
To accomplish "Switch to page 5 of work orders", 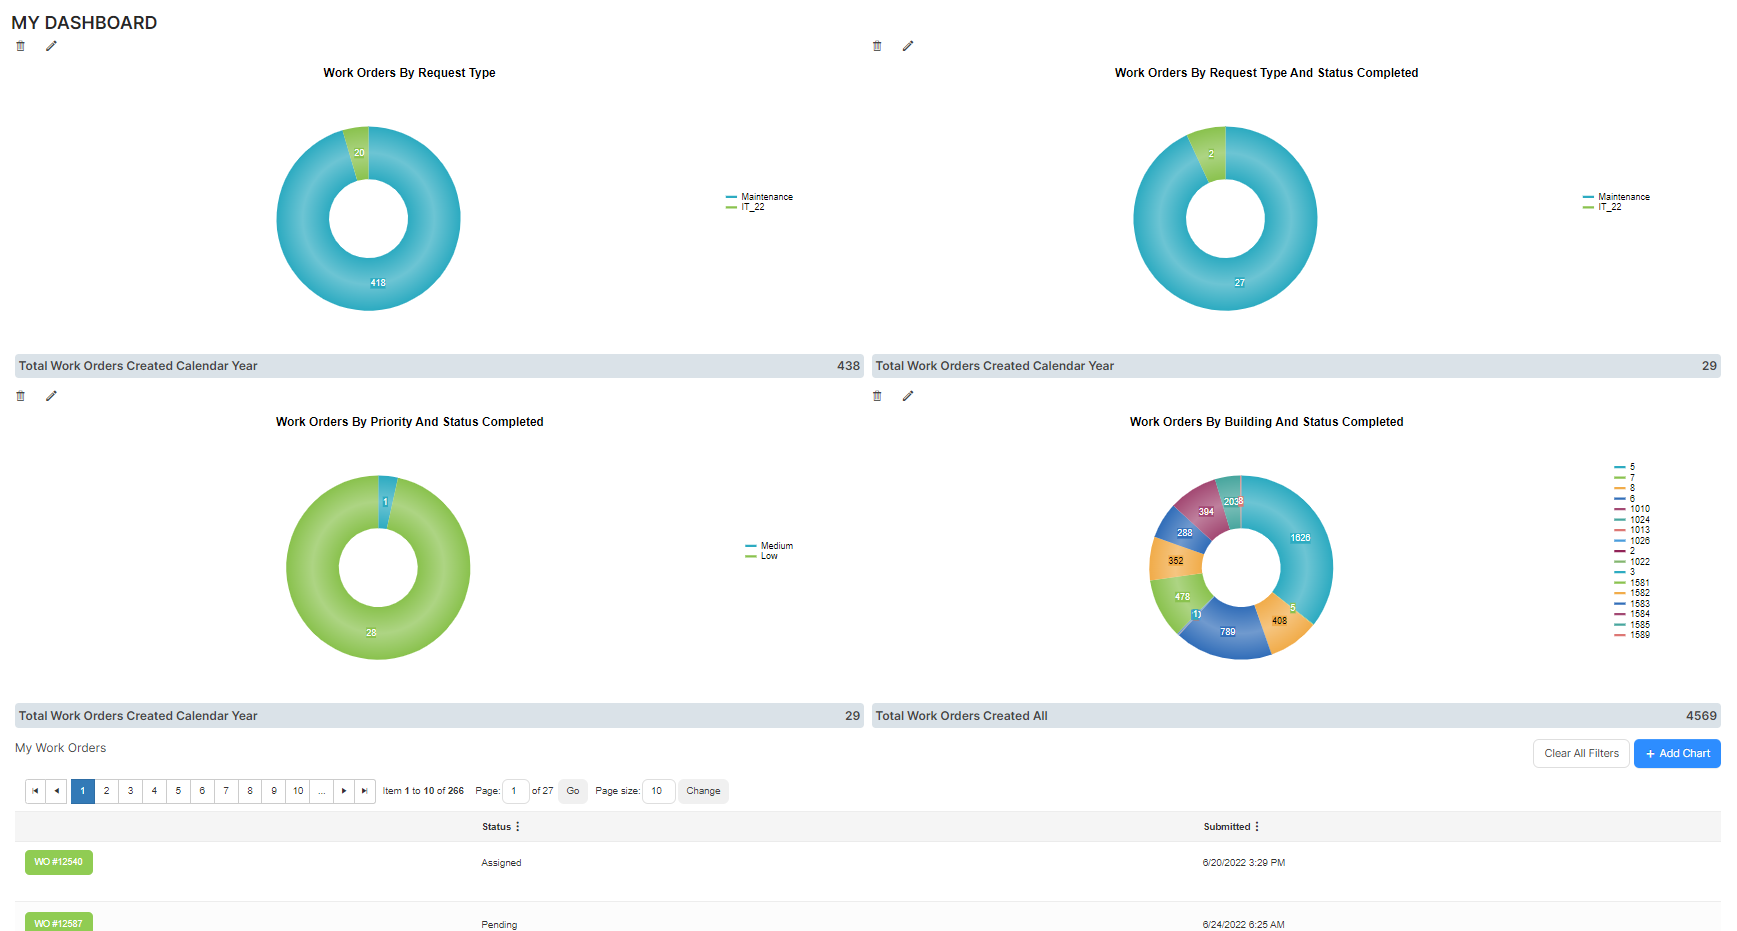I will coord(178,791).
